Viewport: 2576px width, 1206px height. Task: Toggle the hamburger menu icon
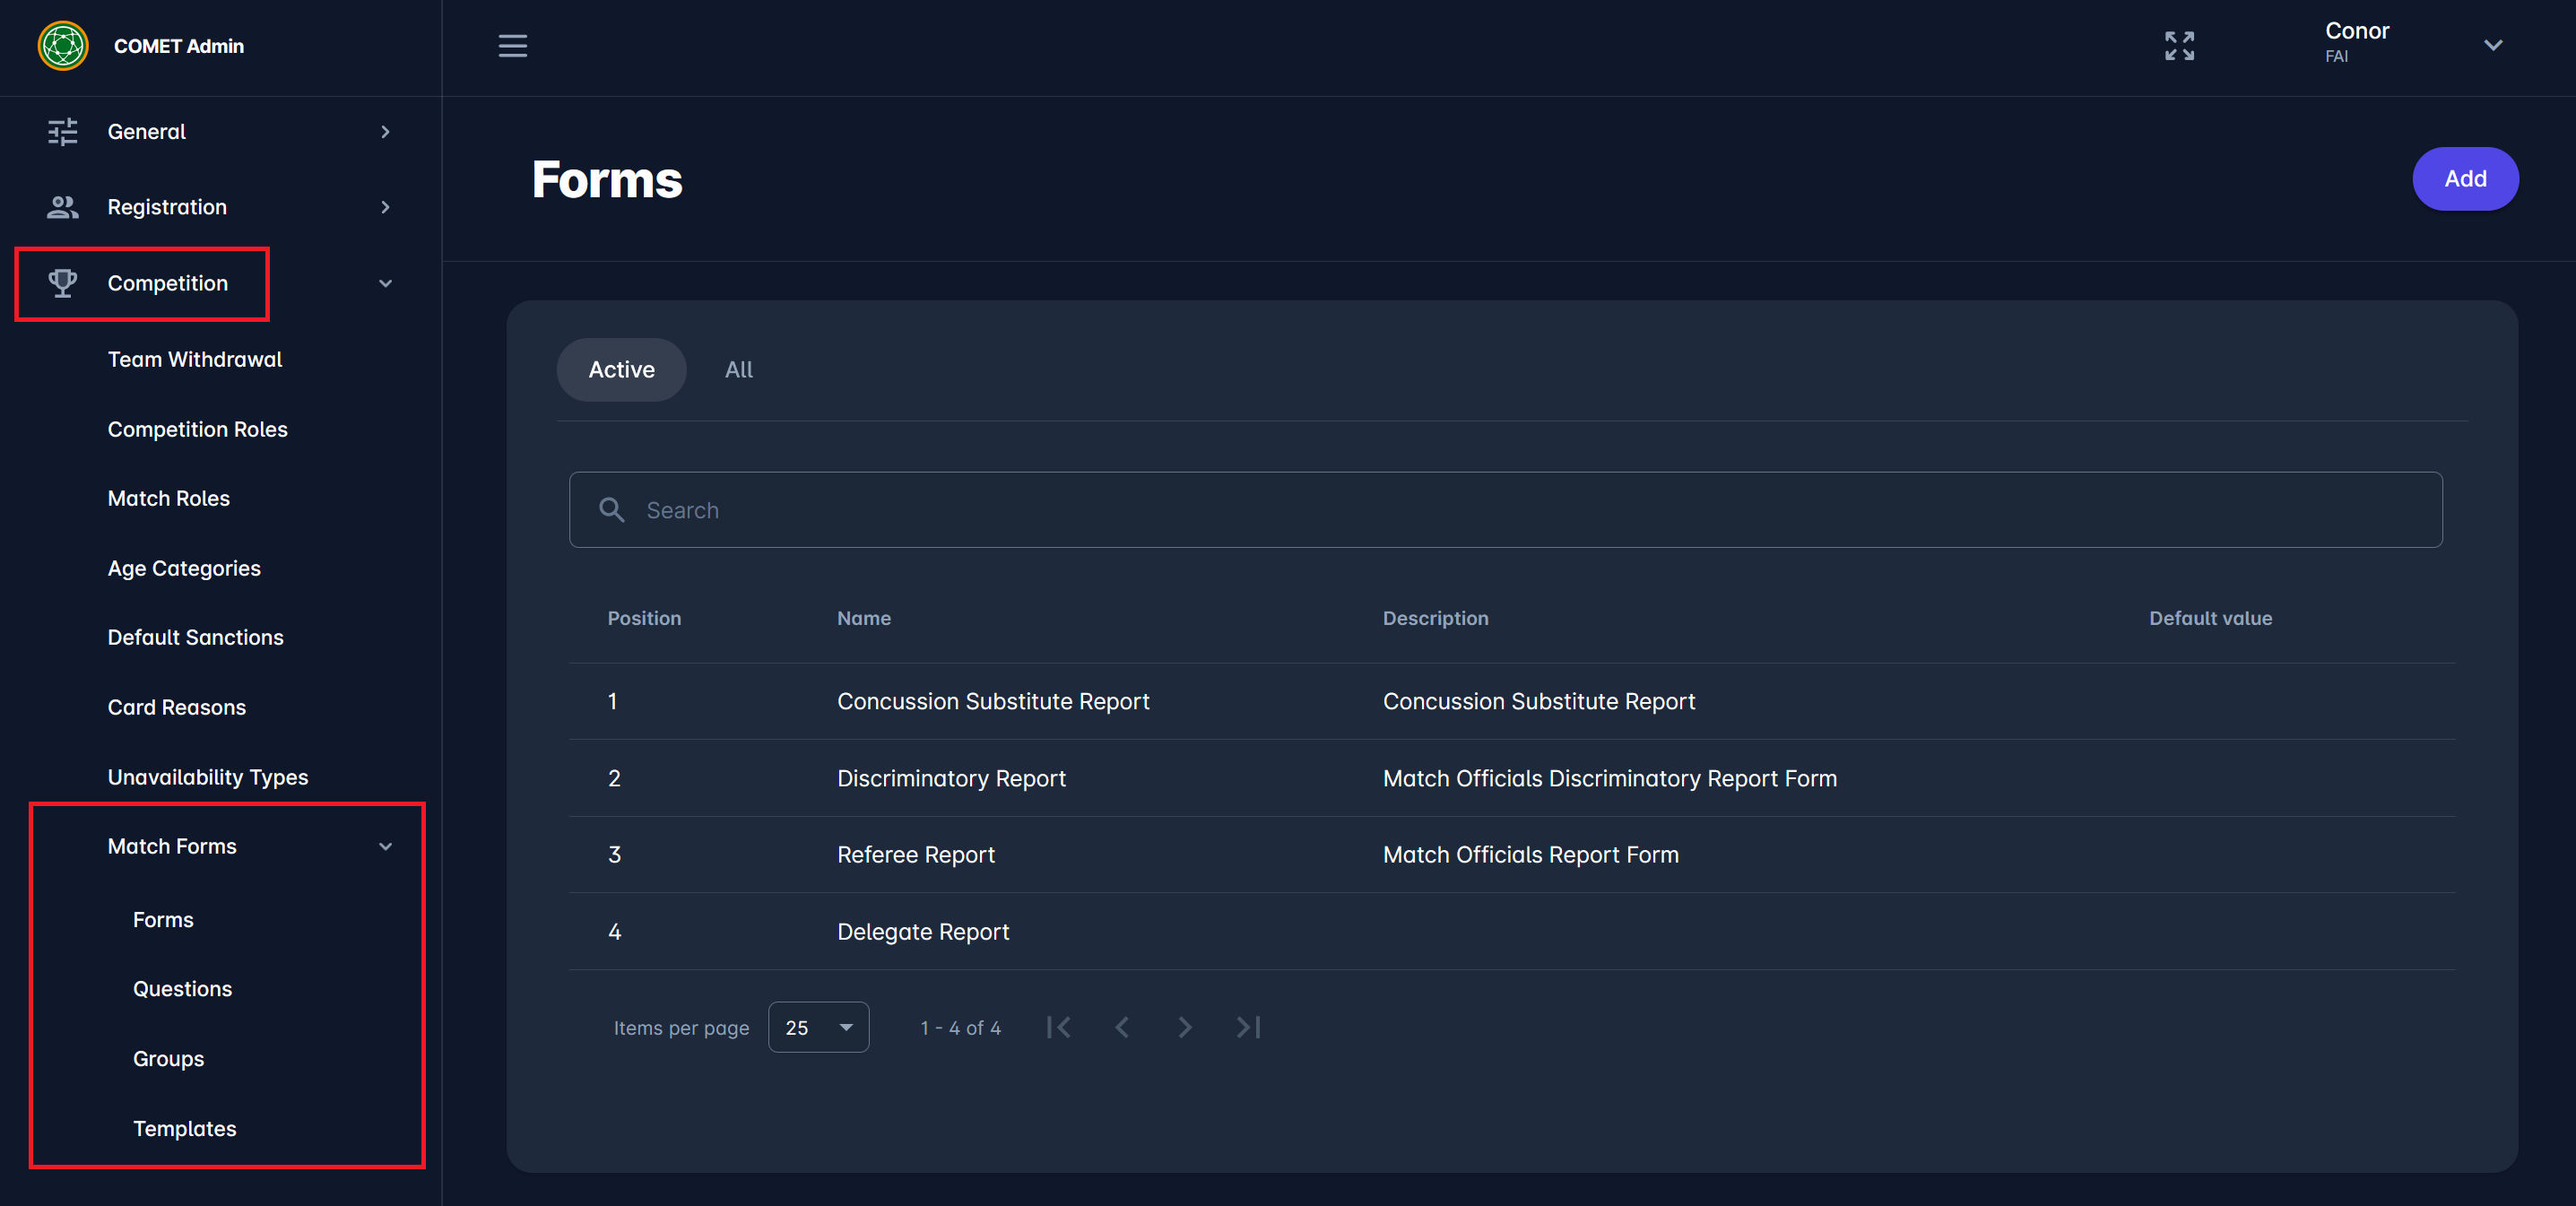click(512, 46)
